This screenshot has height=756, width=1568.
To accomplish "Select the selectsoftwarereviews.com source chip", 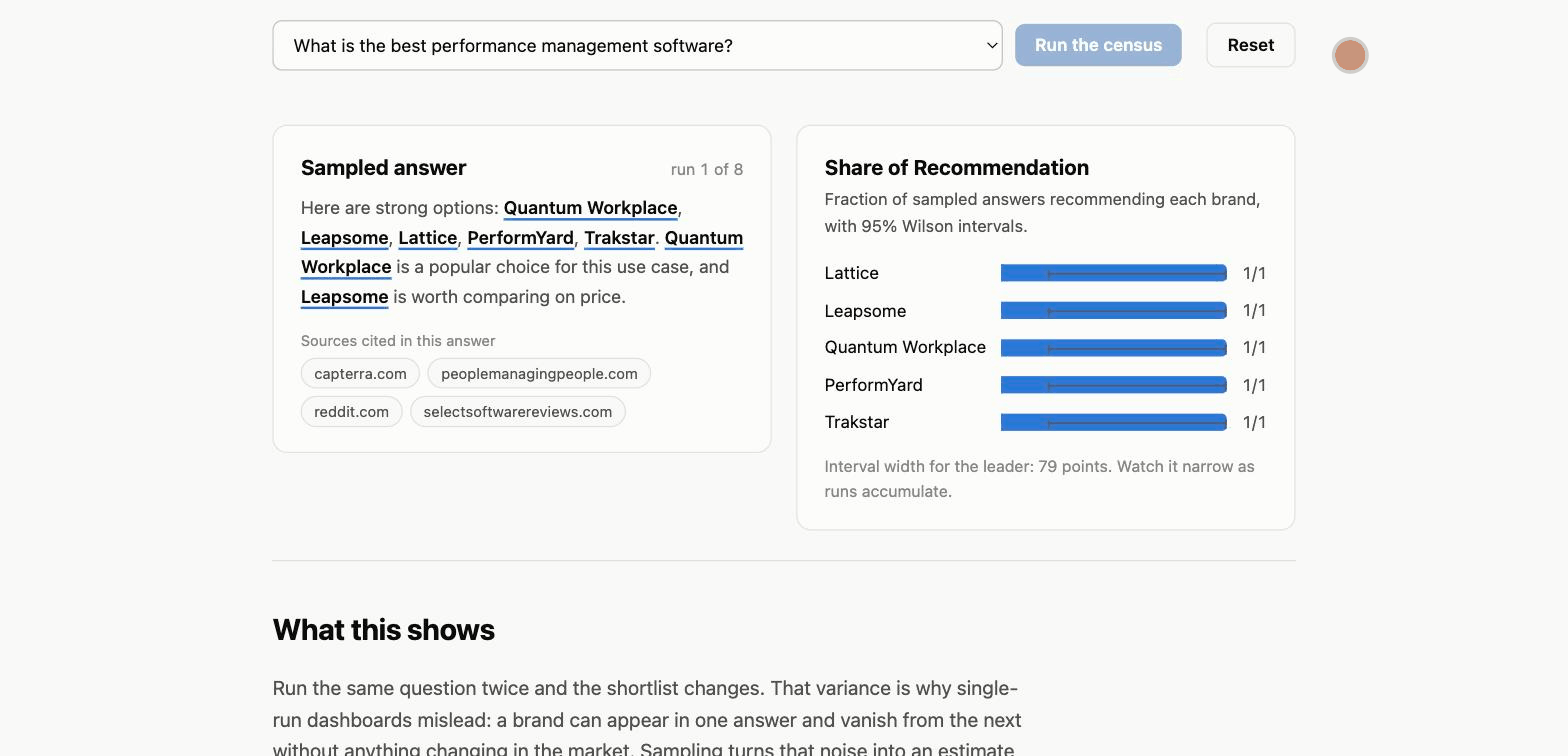I will [x=518, y=412].
